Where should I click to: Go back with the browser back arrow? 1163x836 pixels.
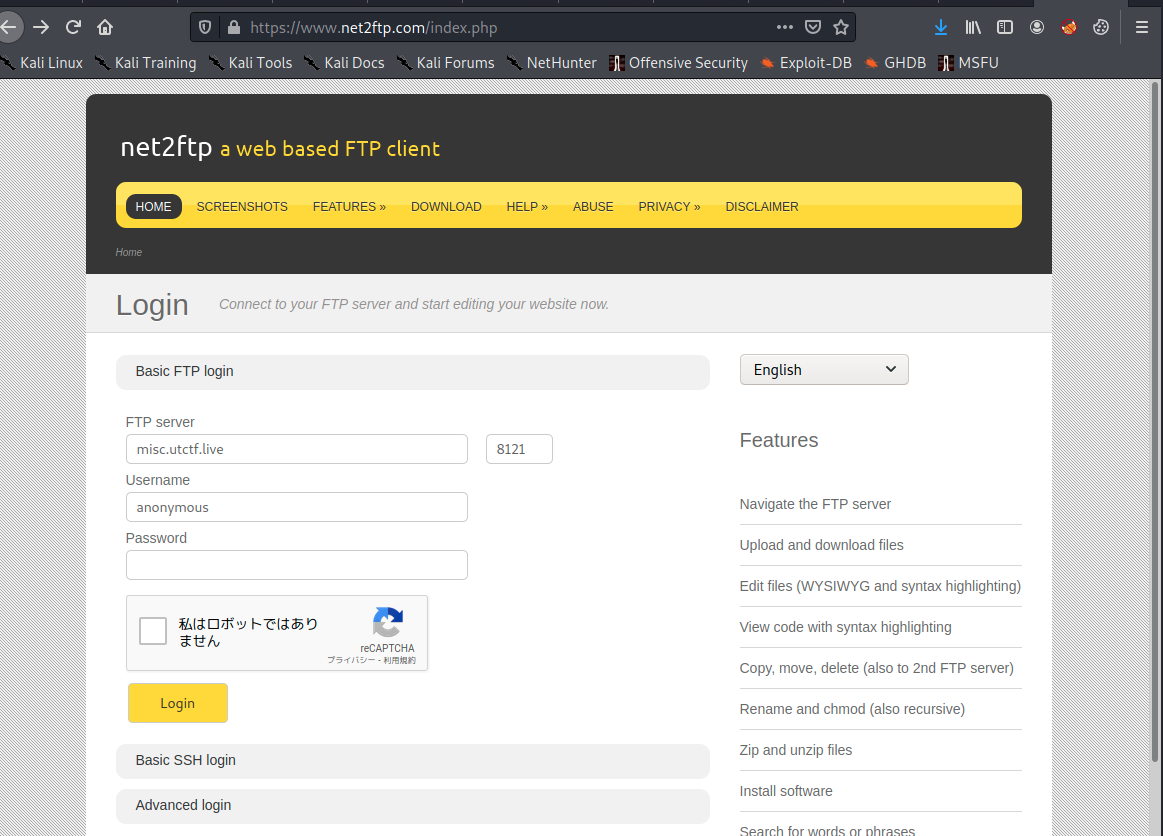(x=9, y=27)
